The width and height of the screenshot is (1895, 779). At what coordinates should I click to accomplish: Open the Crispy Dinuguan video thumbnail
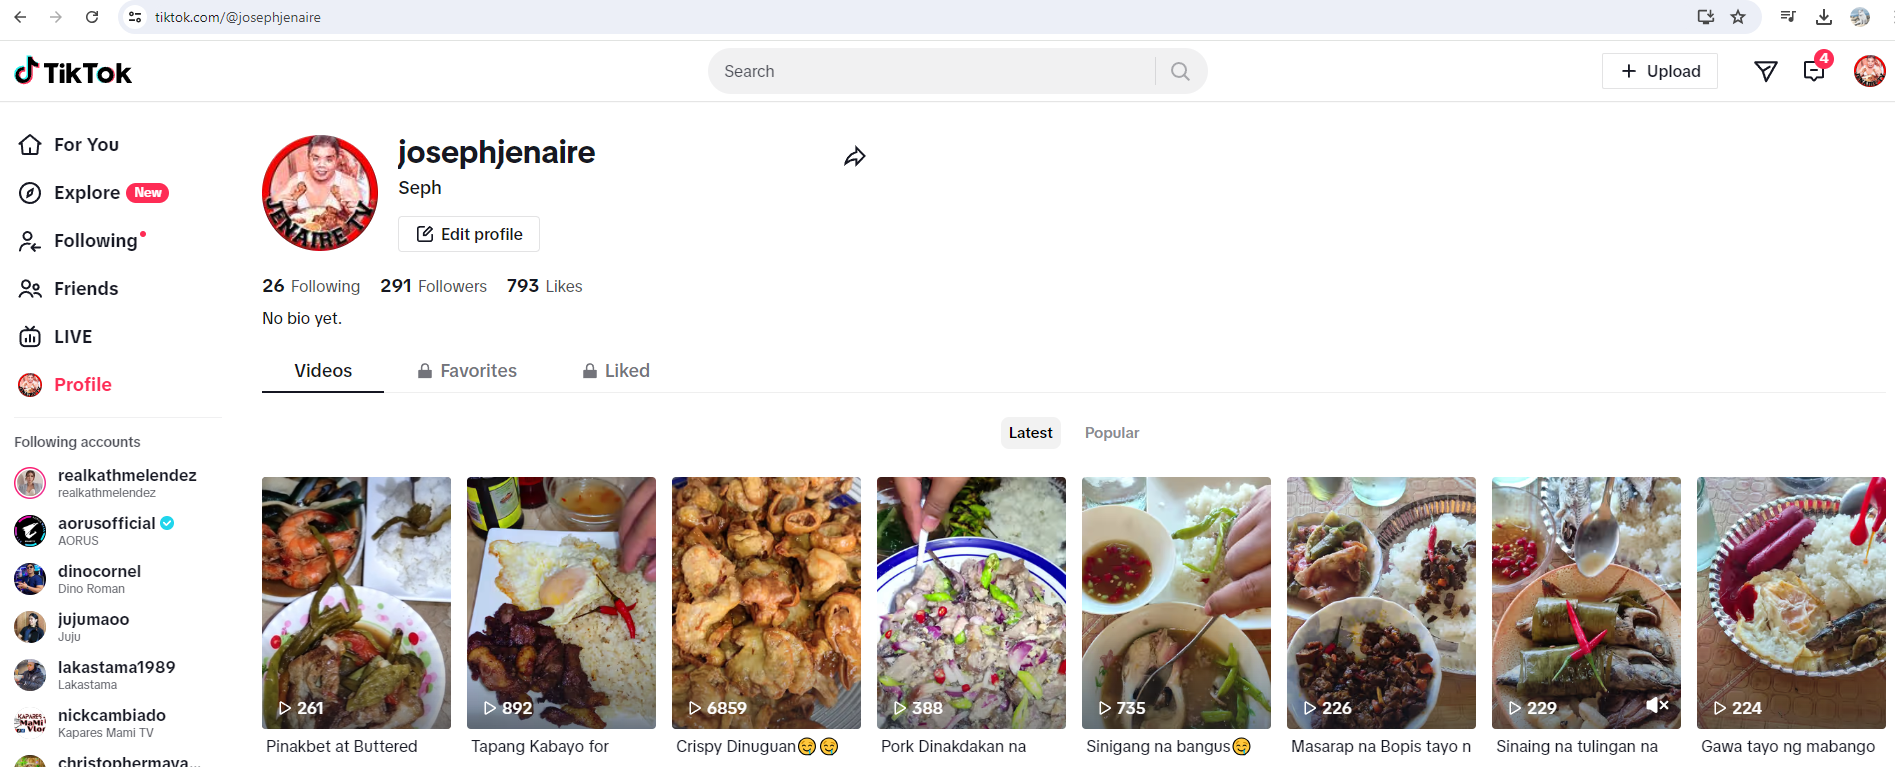pos(766,602)
